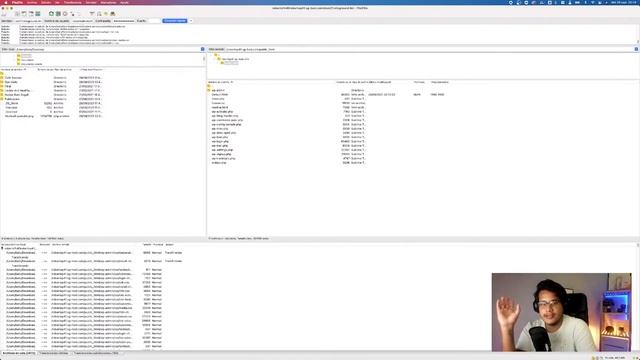Screen dimensions: 640x360
Task: Select wp-config-sample.php in remote list
Action: click(x=227, y=124)
